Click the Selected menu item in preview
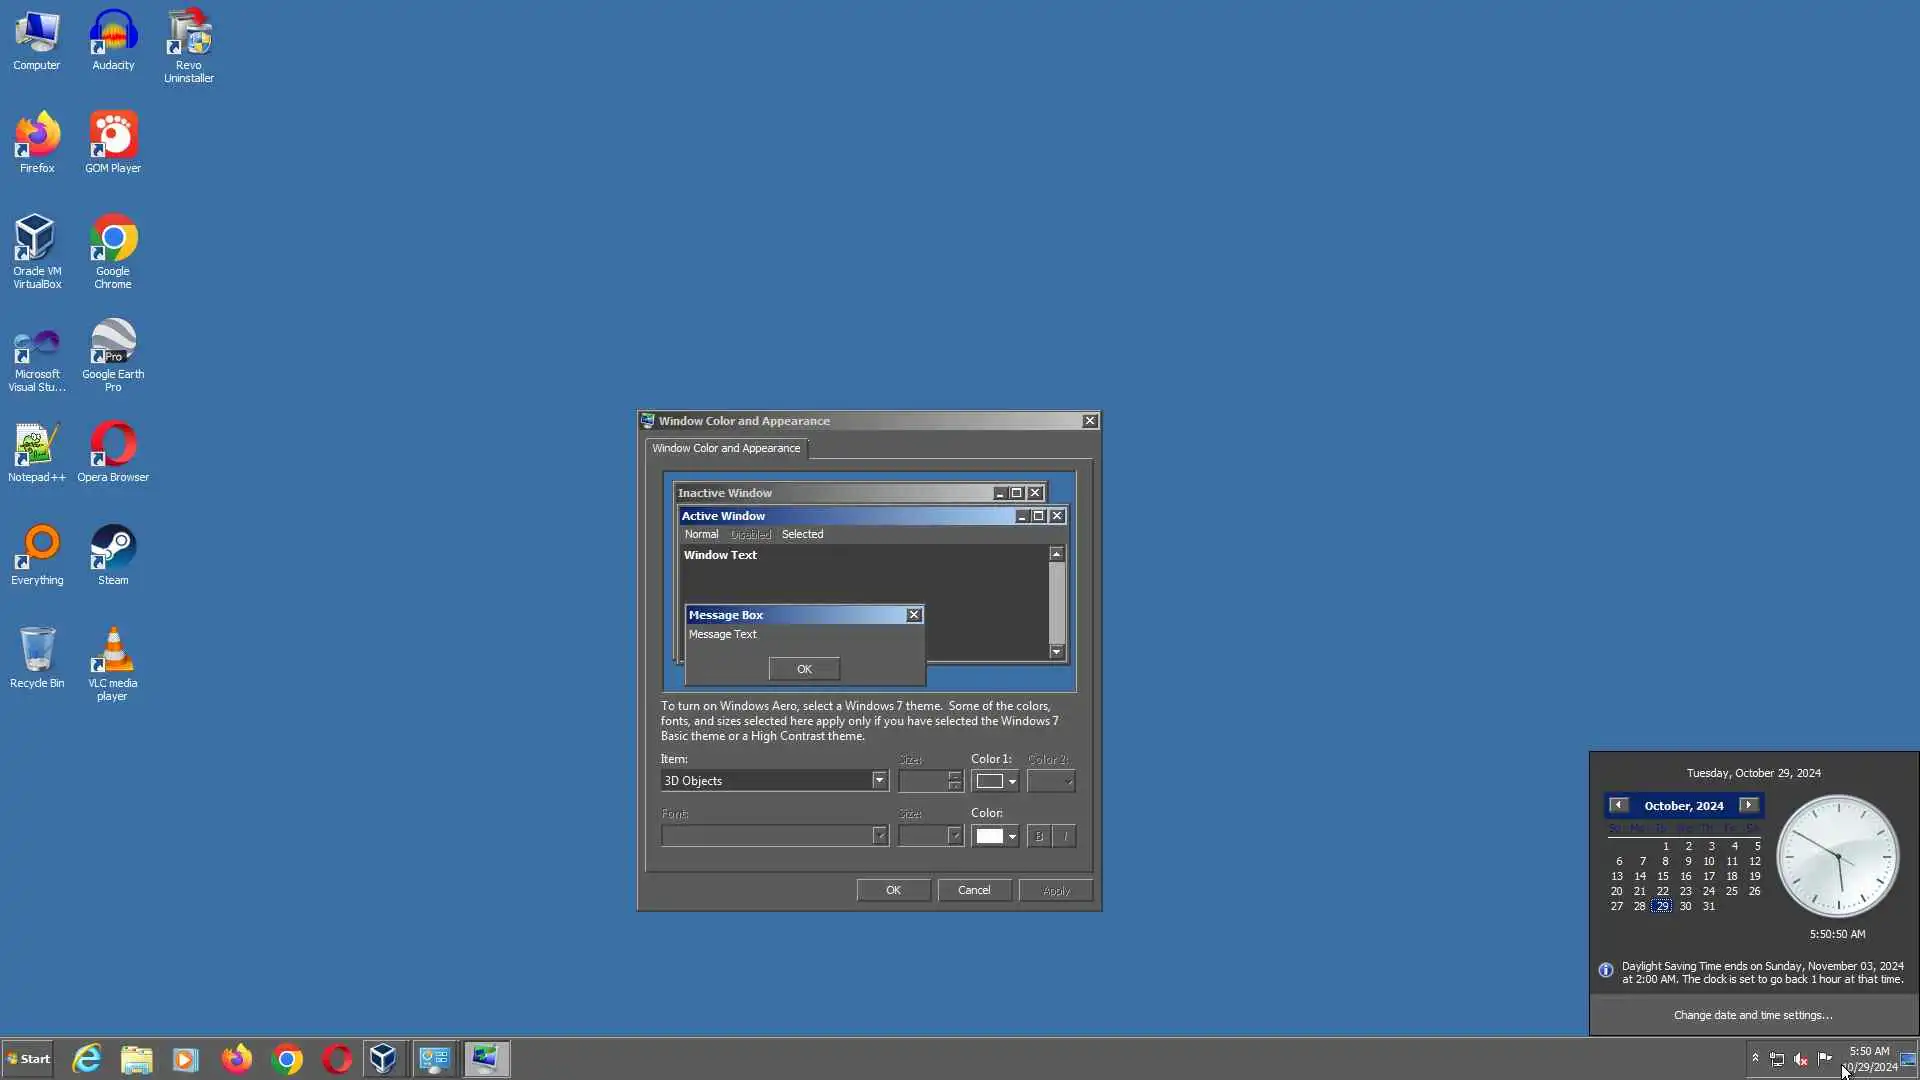 [802, 534]
